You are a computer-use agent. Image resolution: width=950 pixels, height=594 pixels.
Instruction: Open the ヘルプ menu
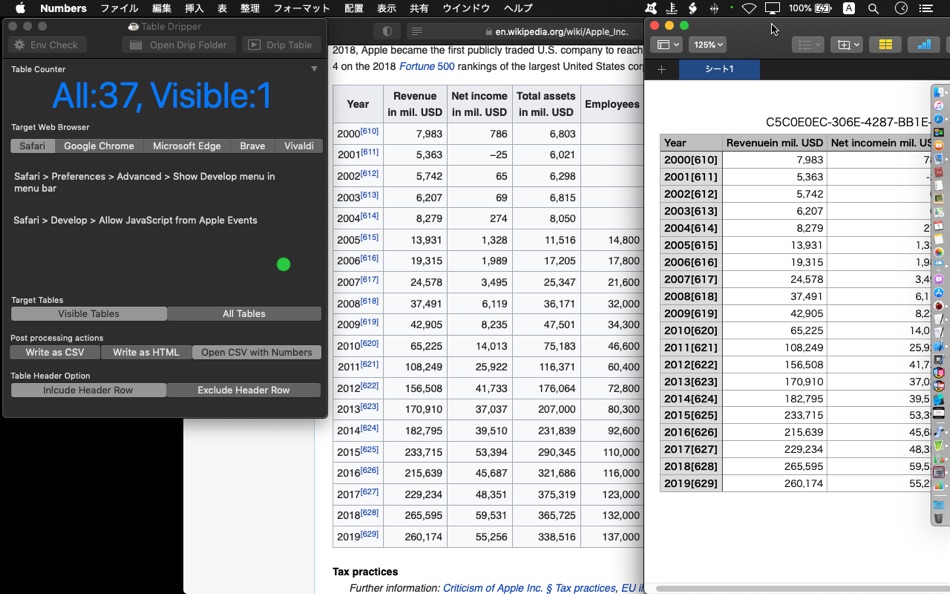point(518,8)
